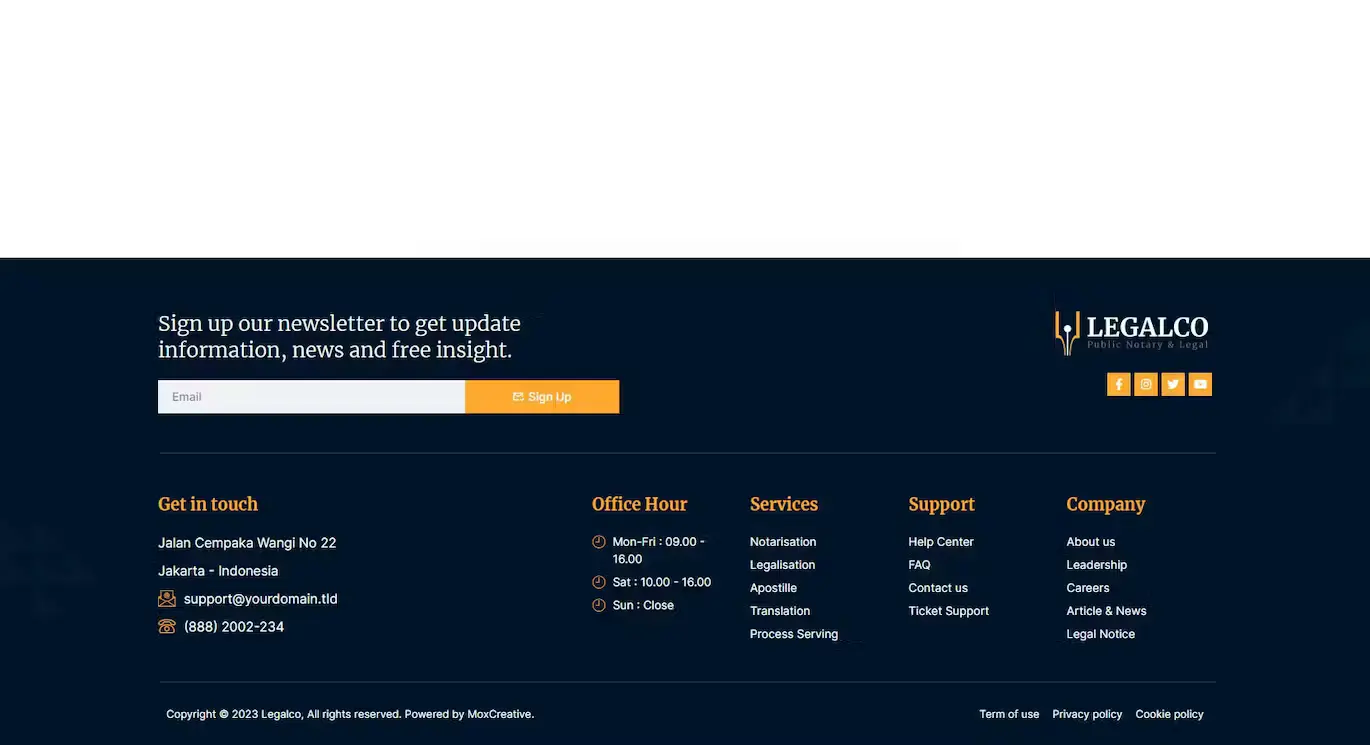Screen dimensions: 1370x745
Task: Click the (888) 2002-234 phone number
Action: 234,627
